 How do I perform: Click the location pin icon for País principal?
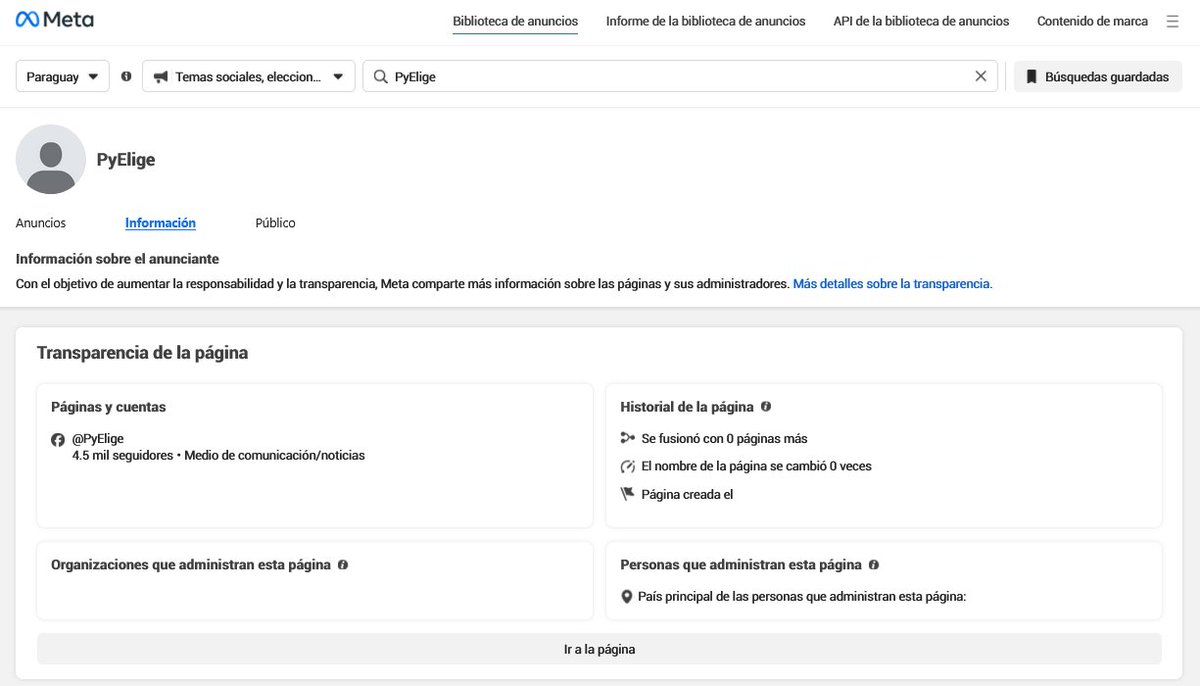627,597
